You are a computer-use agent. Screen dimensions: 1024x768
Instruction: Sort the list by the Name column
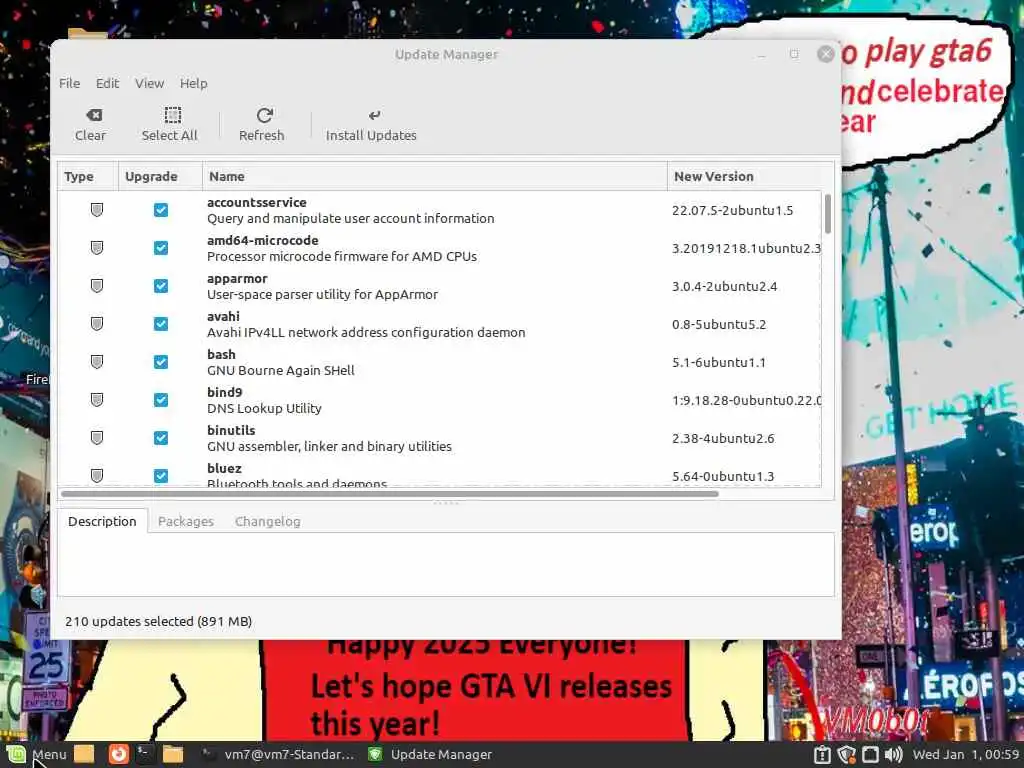click(434, 176)
